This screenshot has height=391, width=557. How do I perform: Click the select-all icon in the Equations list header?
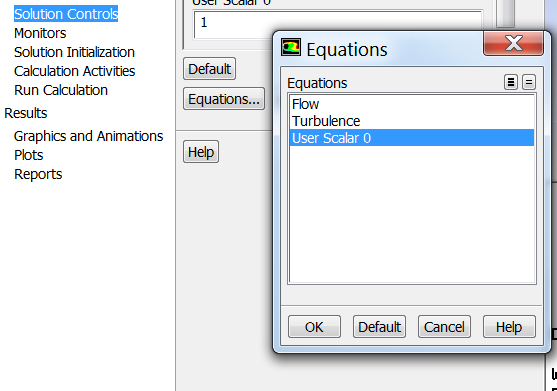point(511,82)
